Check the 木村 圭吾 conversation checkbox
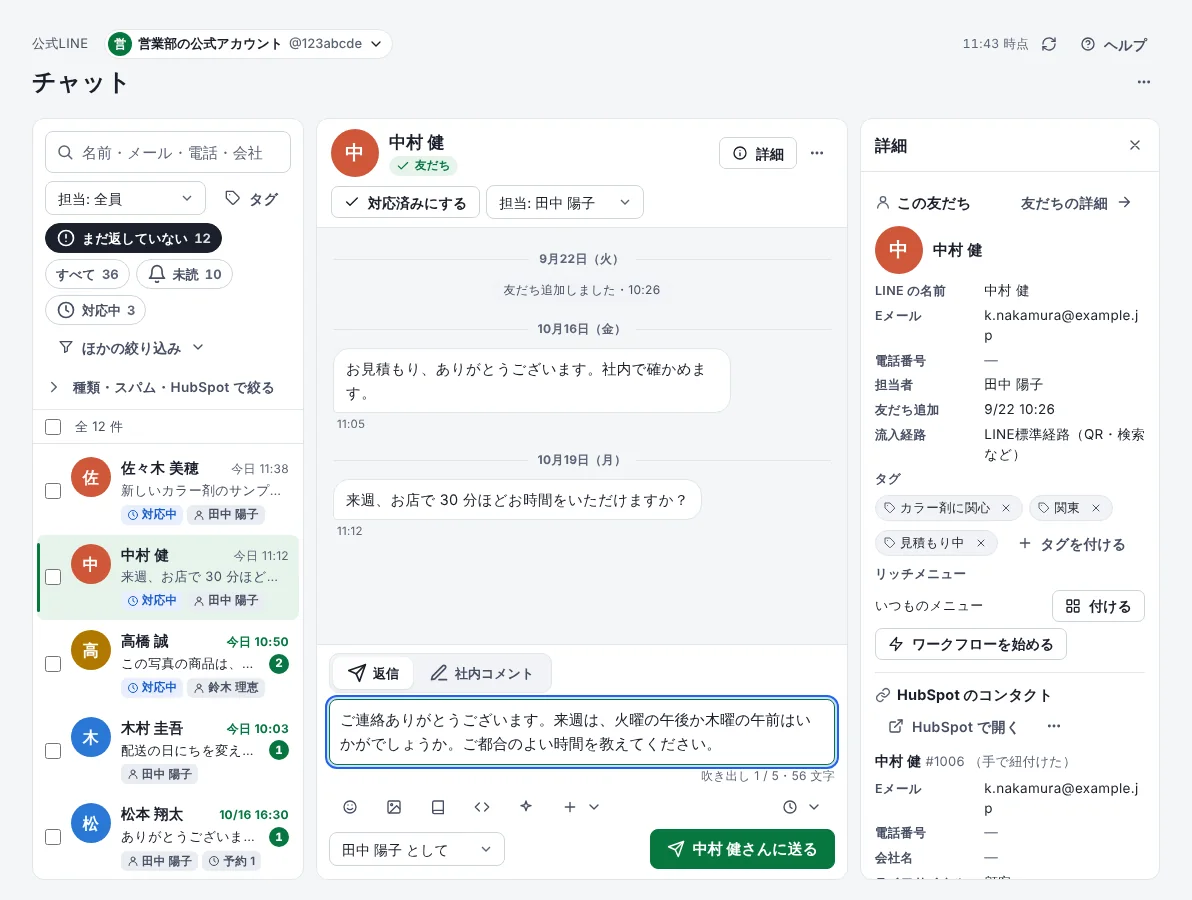The width and height of the screenshot is (1192, 900). tap(53, 750)
